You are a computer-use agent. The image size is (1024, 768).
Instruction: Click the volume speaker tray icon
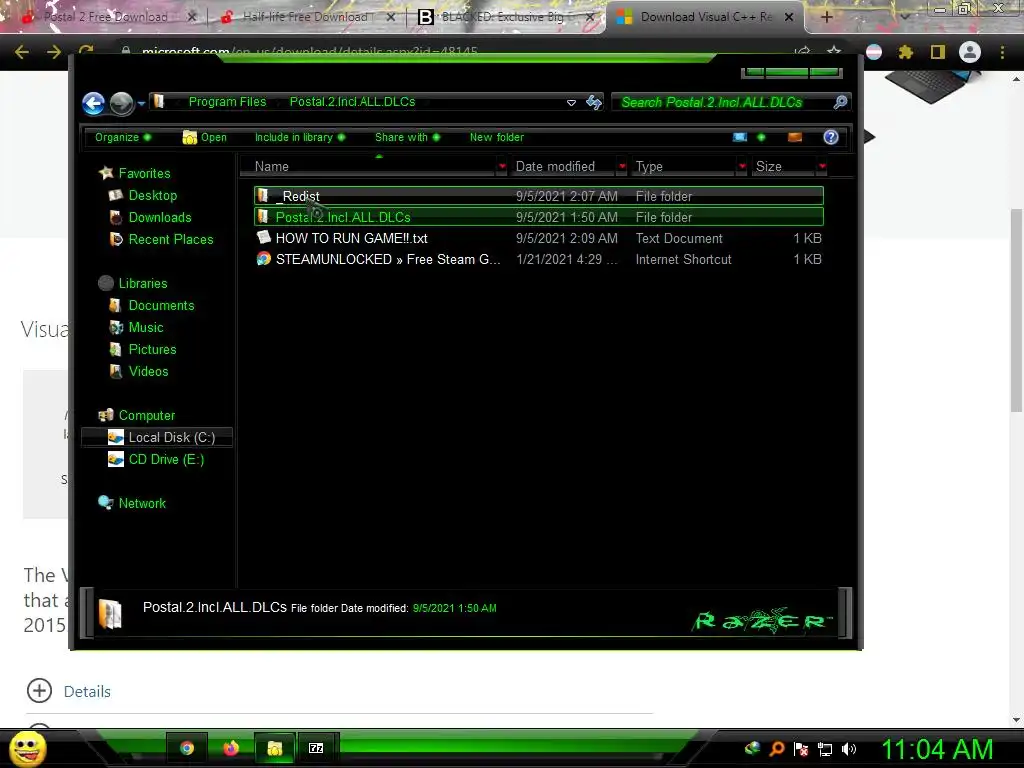[x=848, y=750]
